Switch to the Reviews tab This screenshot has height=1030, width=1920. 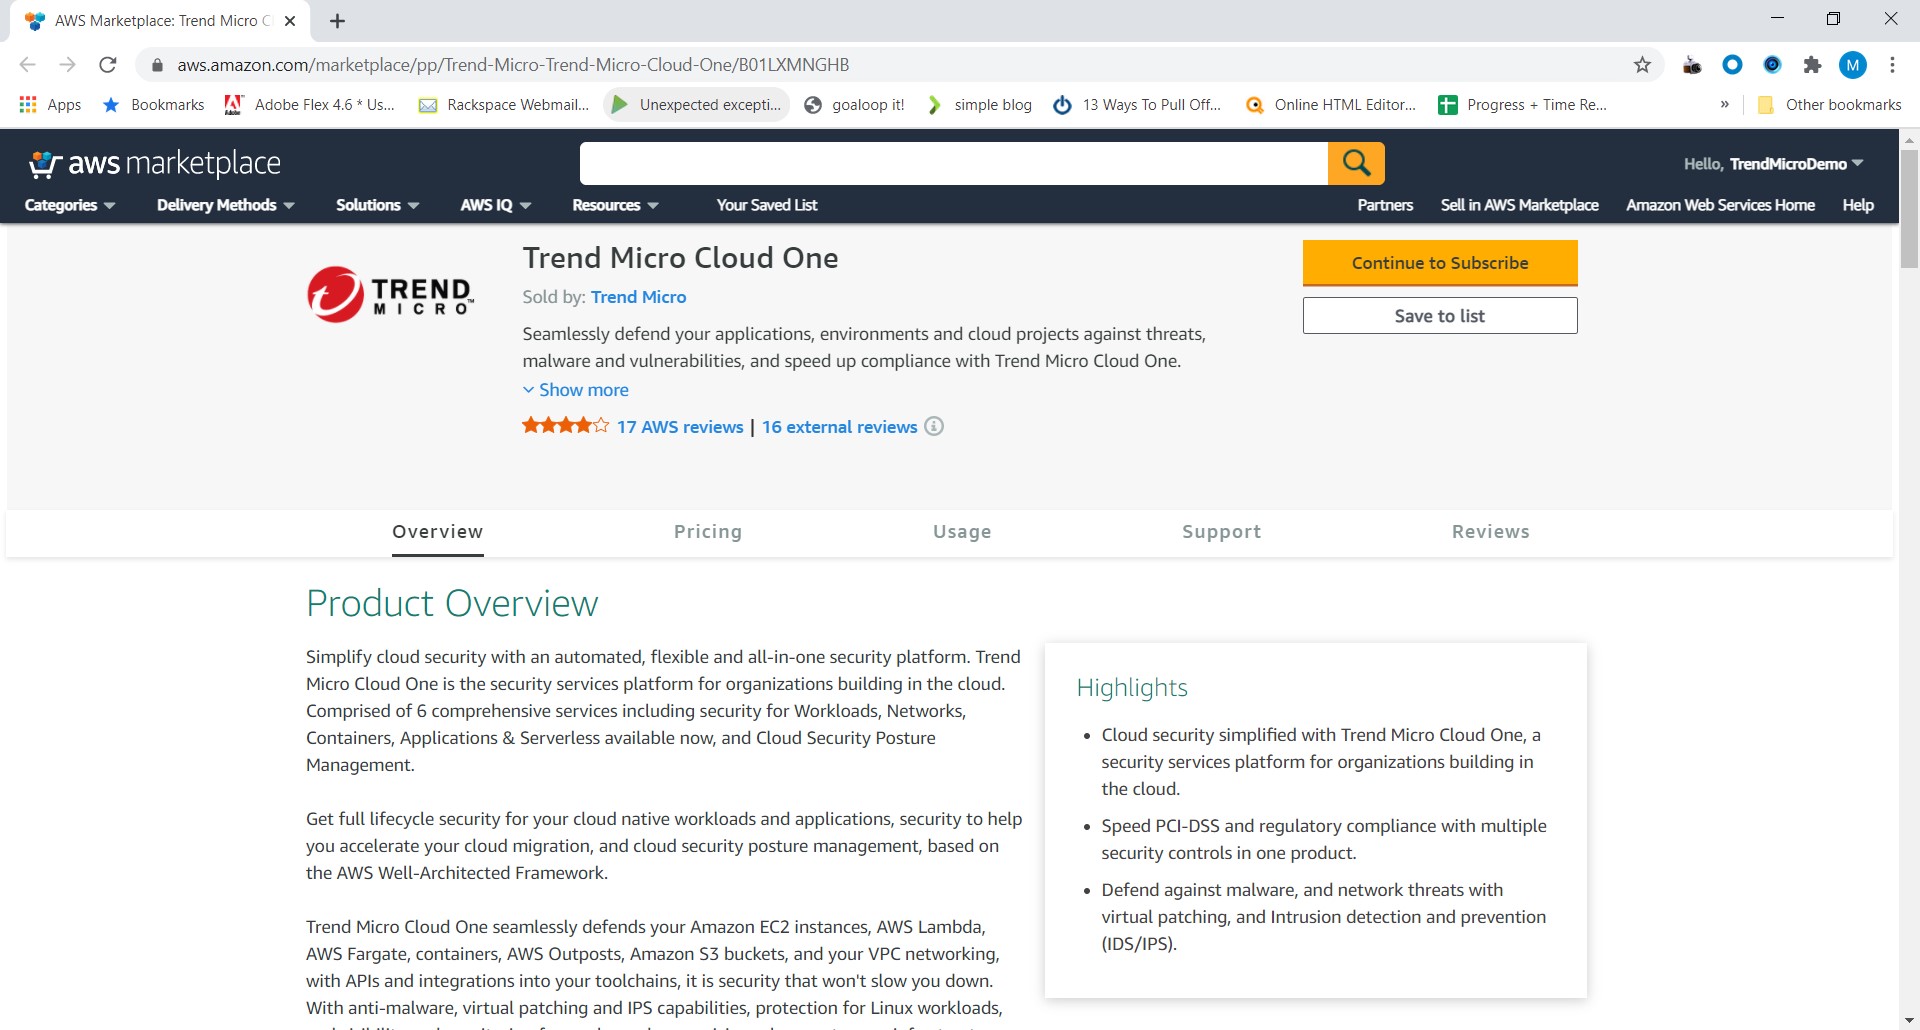click(x=1490, y=532)
